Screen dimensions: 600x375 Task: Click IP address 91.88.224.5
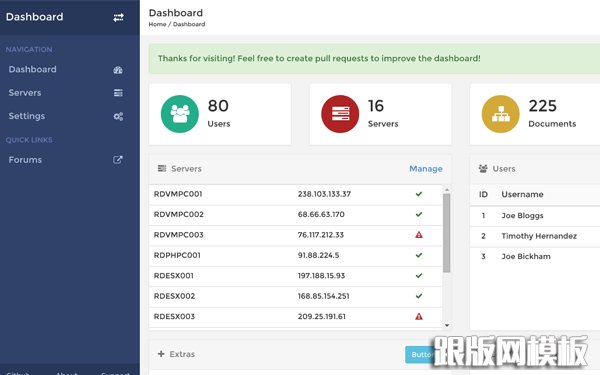pyautogui.click(x=318, y=255)
